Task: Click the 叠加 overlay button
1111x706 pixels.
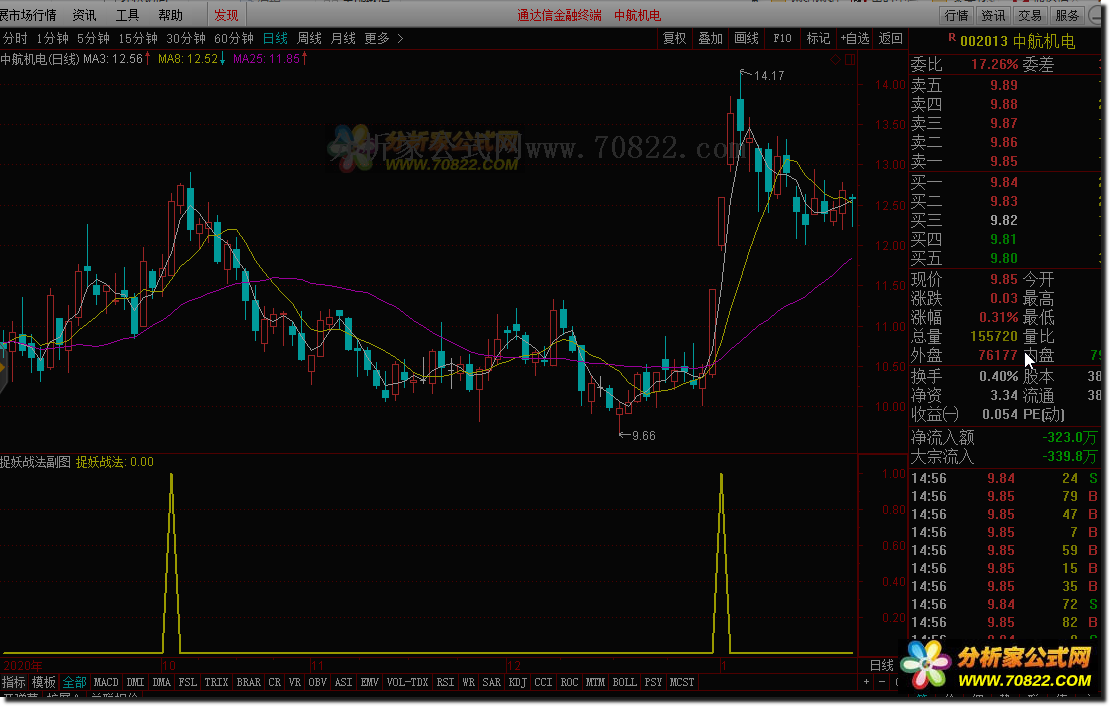Action: click(x=711, y=38)
